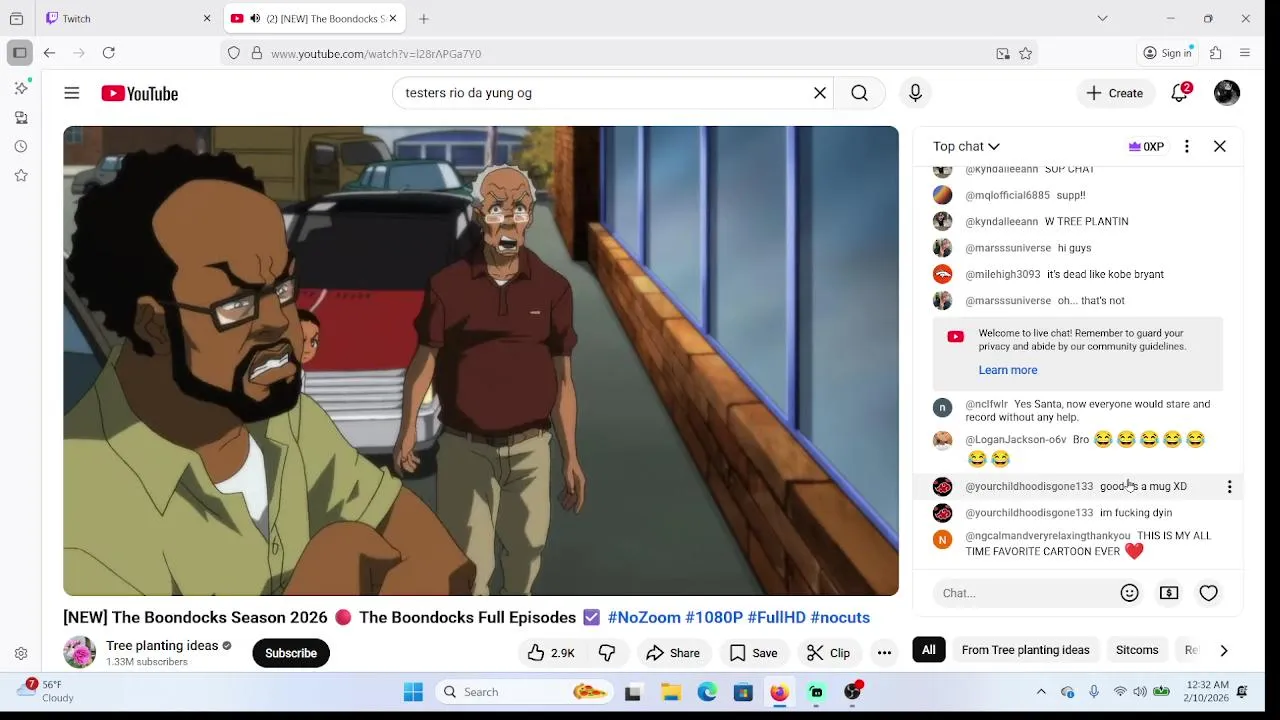The width and height of the screenshot is (1280, 720).
Task: Select From Tree planting ideas chip
Action: click(1025, 650)
